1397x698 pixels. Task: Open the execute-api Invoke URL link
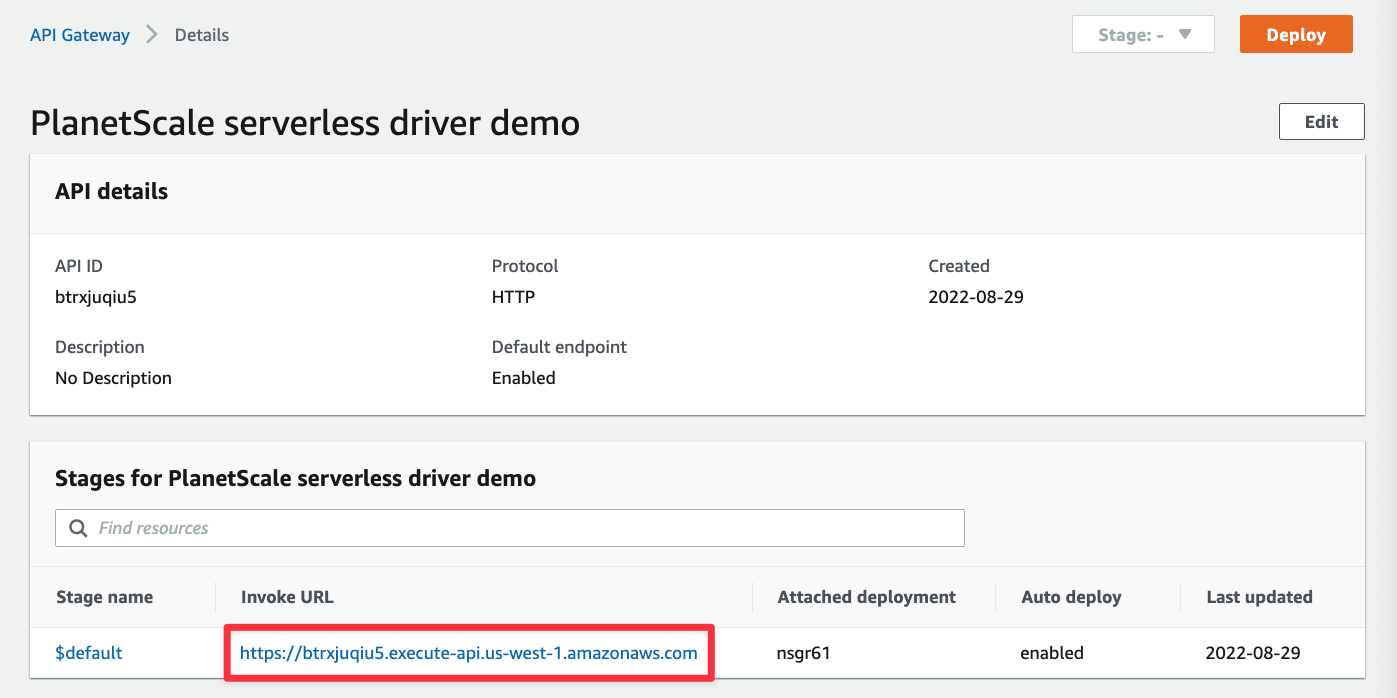point(468,653)
